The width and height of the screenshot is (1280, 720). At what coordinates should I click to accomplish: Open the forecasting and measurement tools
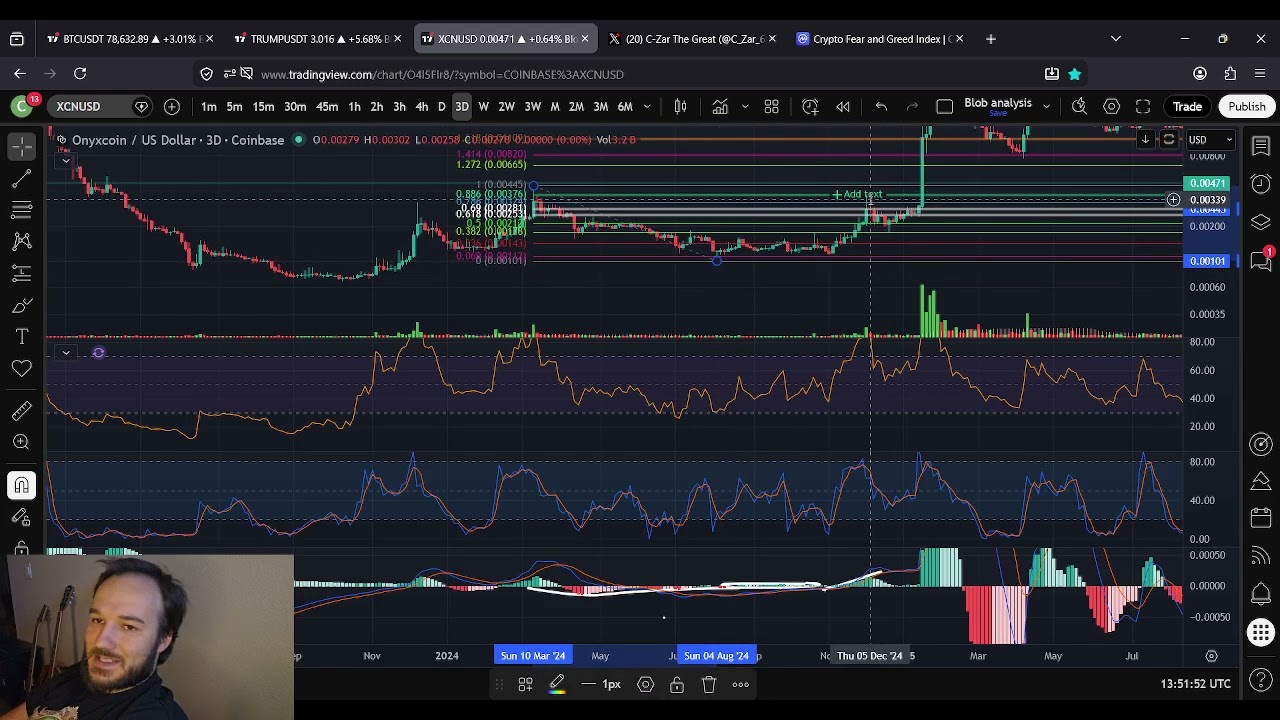(21, 273)
